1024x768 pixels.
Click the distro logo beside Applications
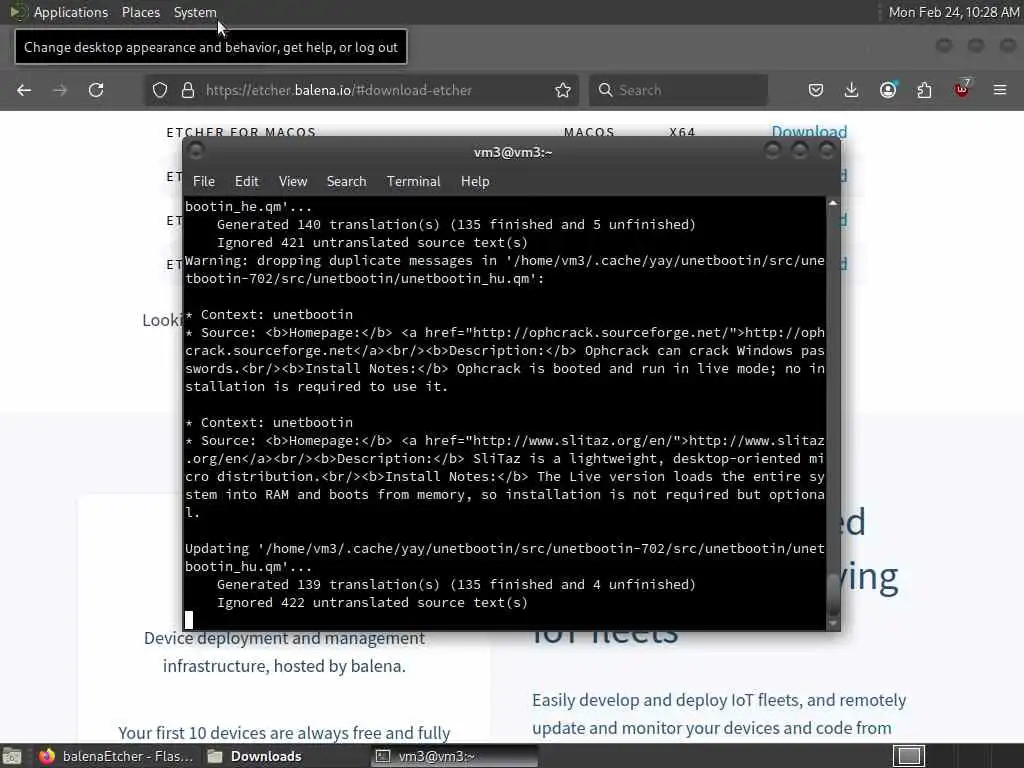(17, 12)
